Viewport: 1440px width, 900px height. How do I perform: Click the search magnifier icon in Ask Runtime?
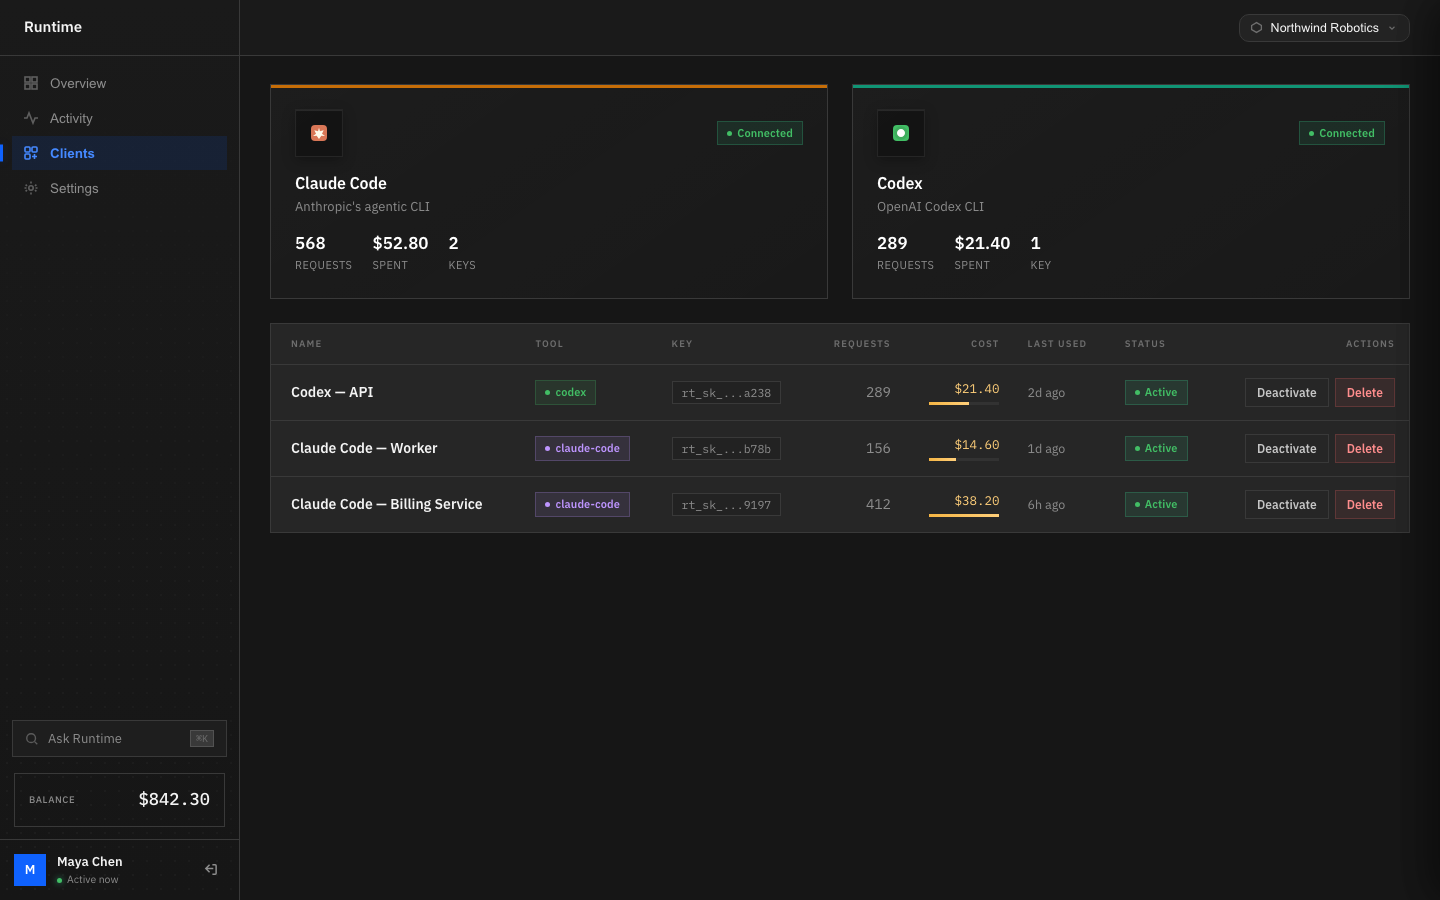[32, 739]
